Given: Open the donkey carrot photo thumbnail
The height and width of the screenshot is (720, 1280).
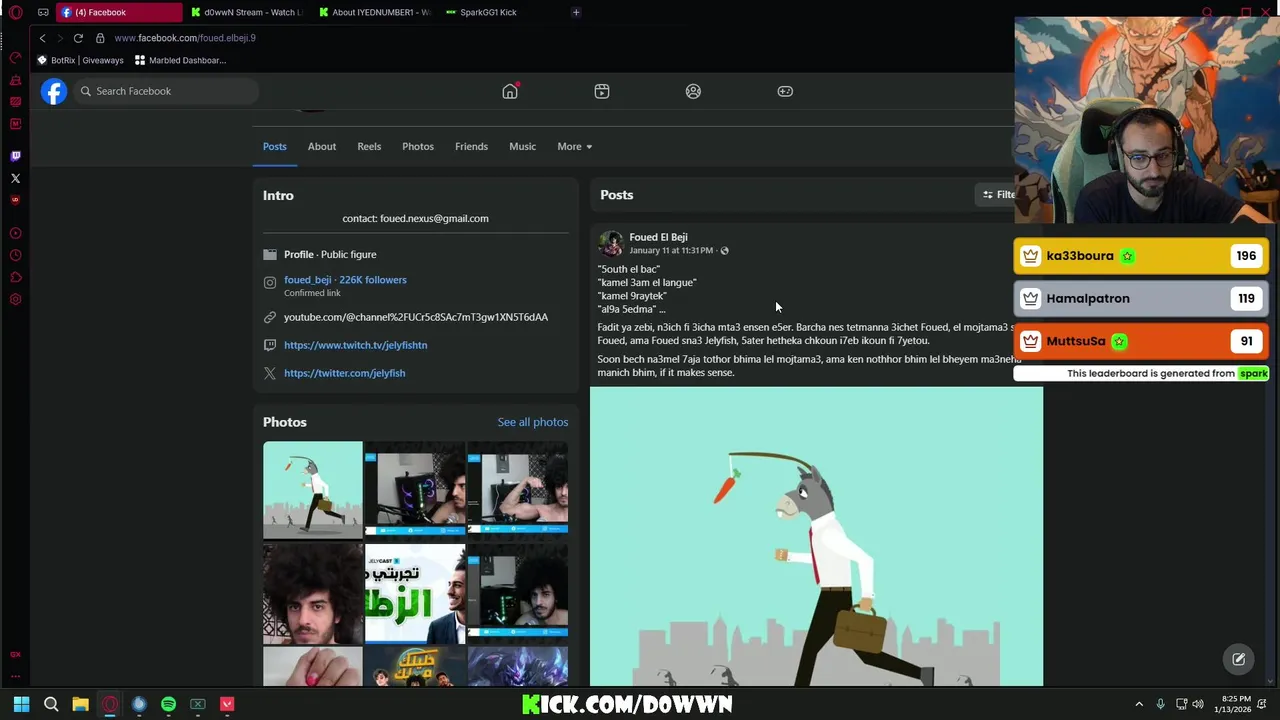Looking at the screenshot, I should coord(313,490).
